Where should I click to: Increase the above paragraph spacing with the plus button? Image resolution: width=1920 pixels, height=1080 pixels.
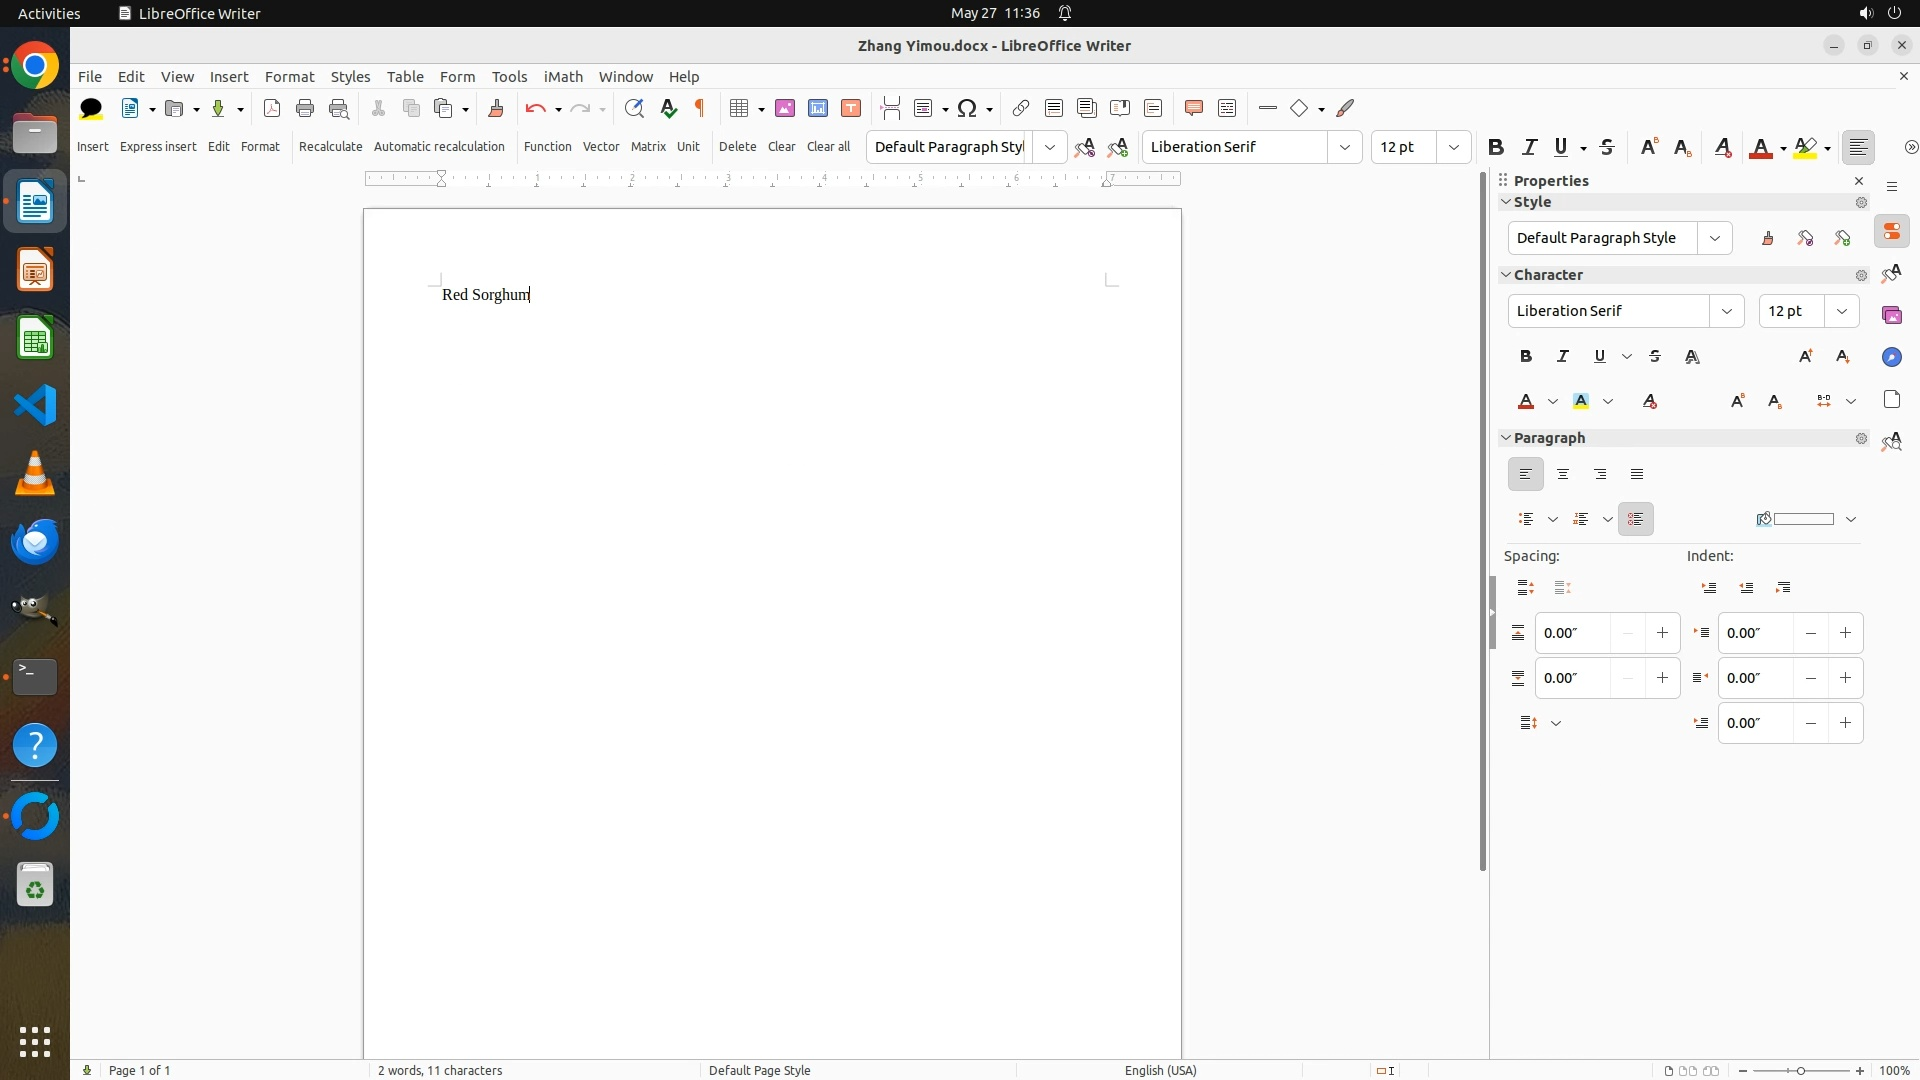pos(1662,633)
